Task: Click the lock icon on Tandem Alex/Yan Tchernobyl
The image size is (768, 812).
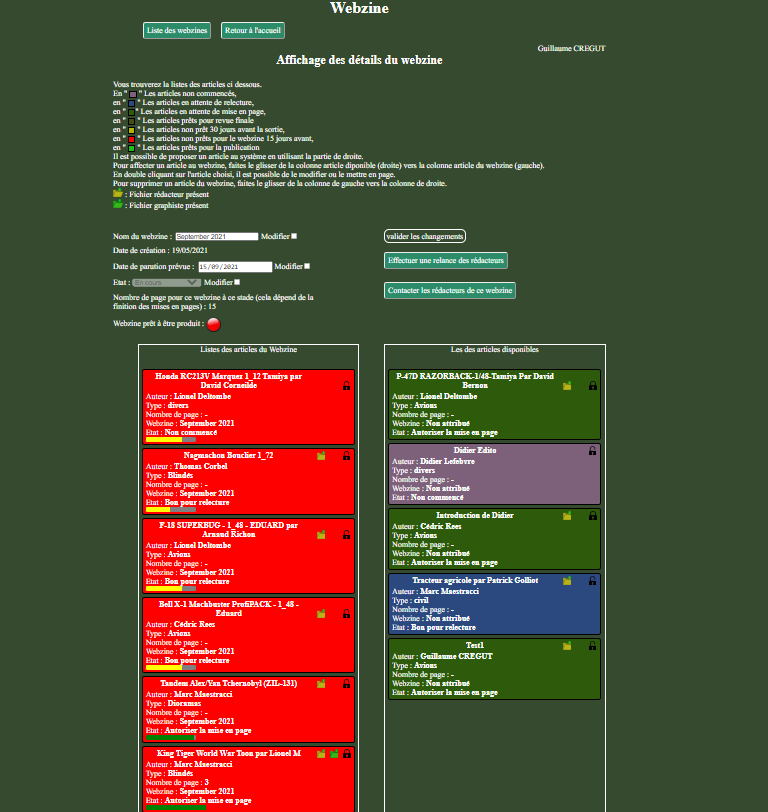Action: click(x=346, y=684)
